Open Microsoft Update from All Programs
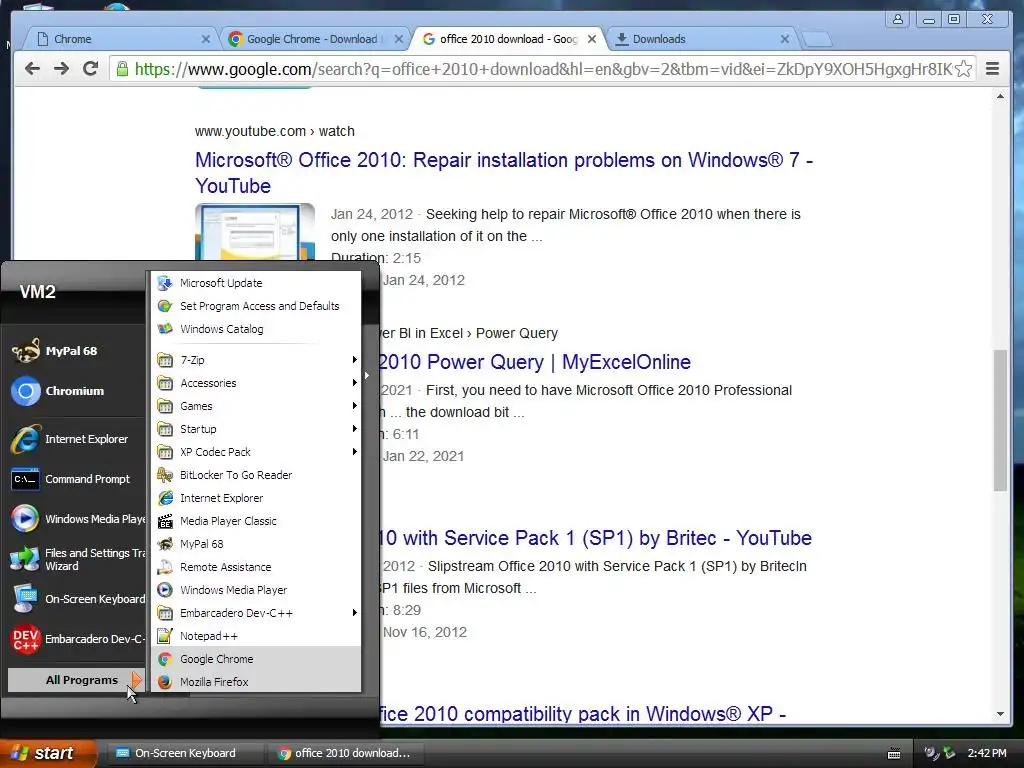 [256, 283]
